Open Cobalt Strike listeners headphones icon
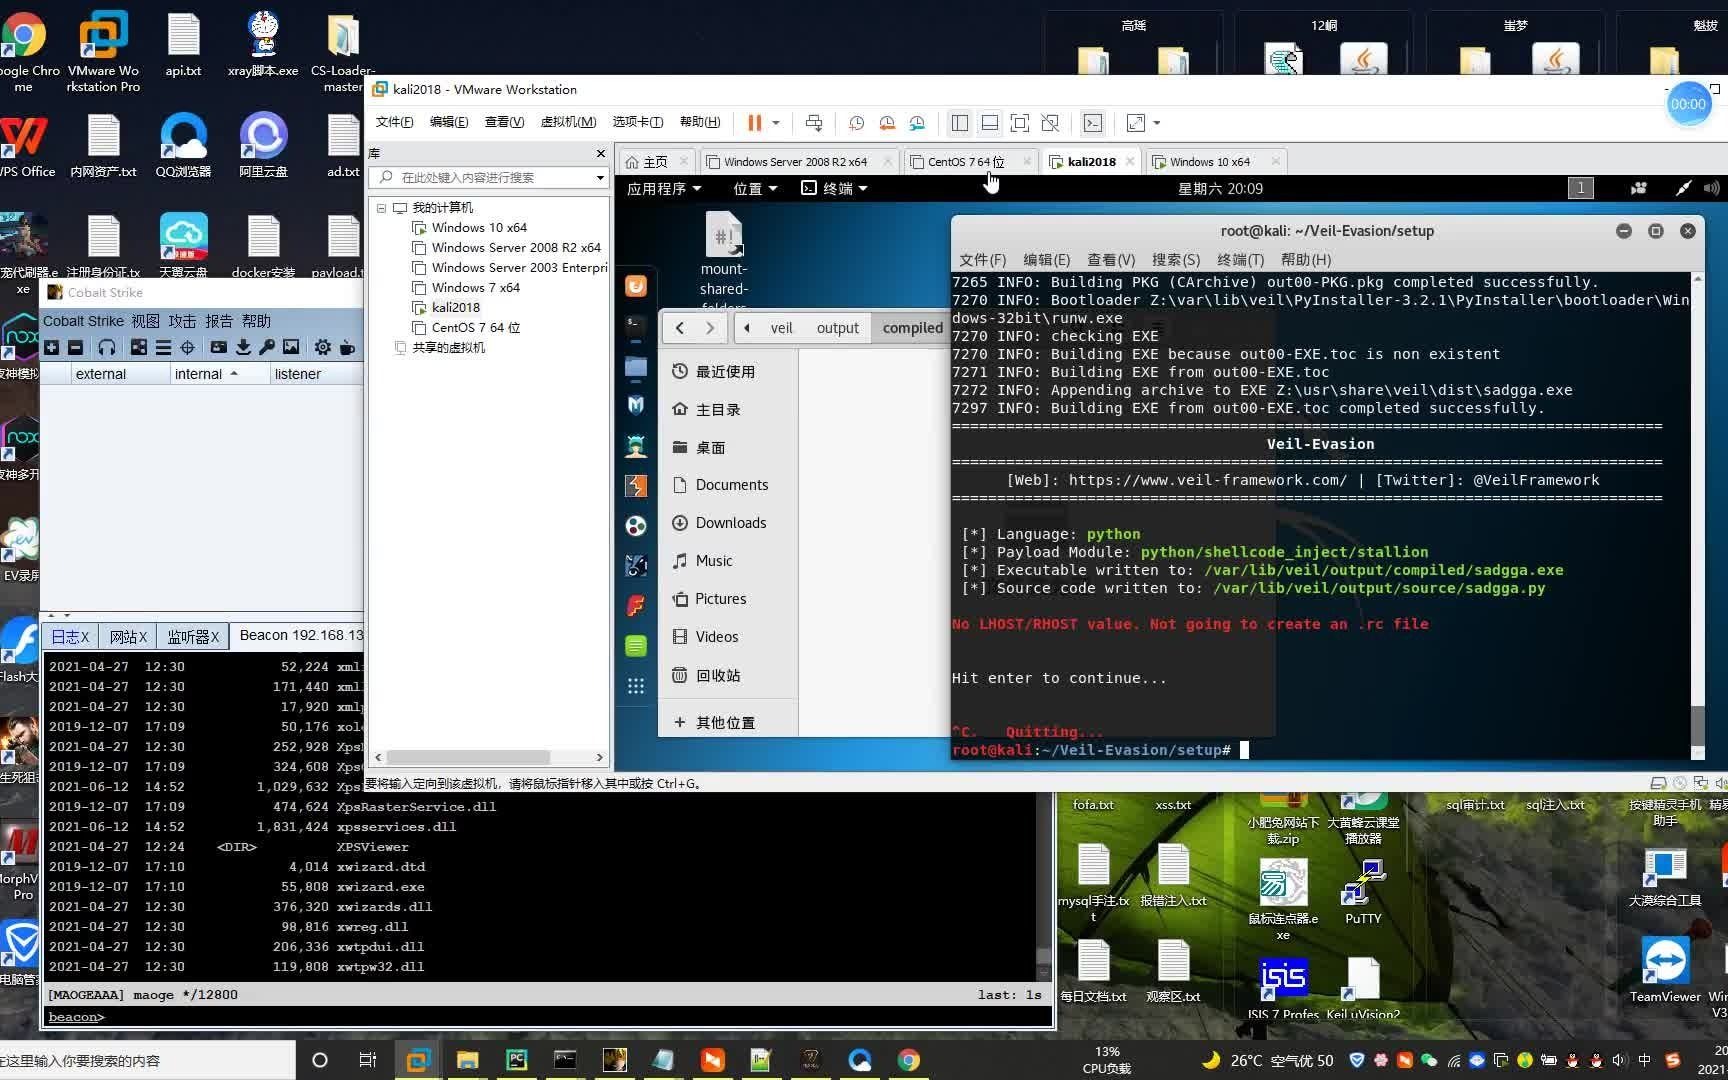 [x=107, y=347]
